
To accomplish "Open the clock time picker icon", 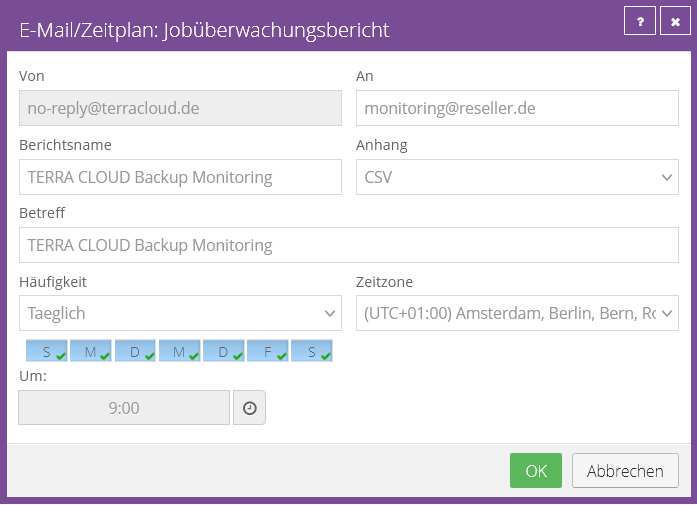I will (249, 408).
